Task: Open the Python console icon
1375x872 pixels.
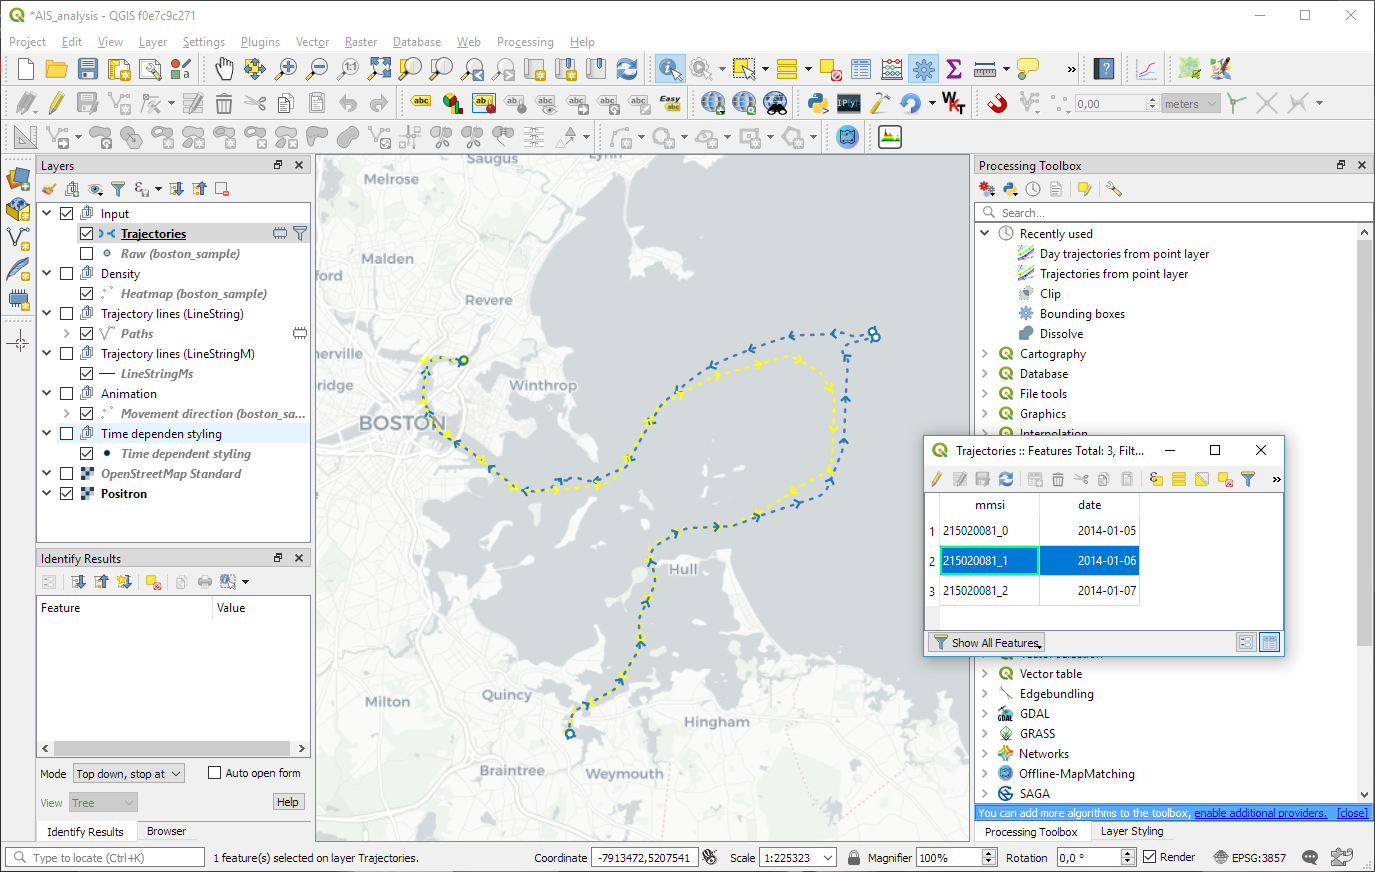Action: (x=817, y=103)
